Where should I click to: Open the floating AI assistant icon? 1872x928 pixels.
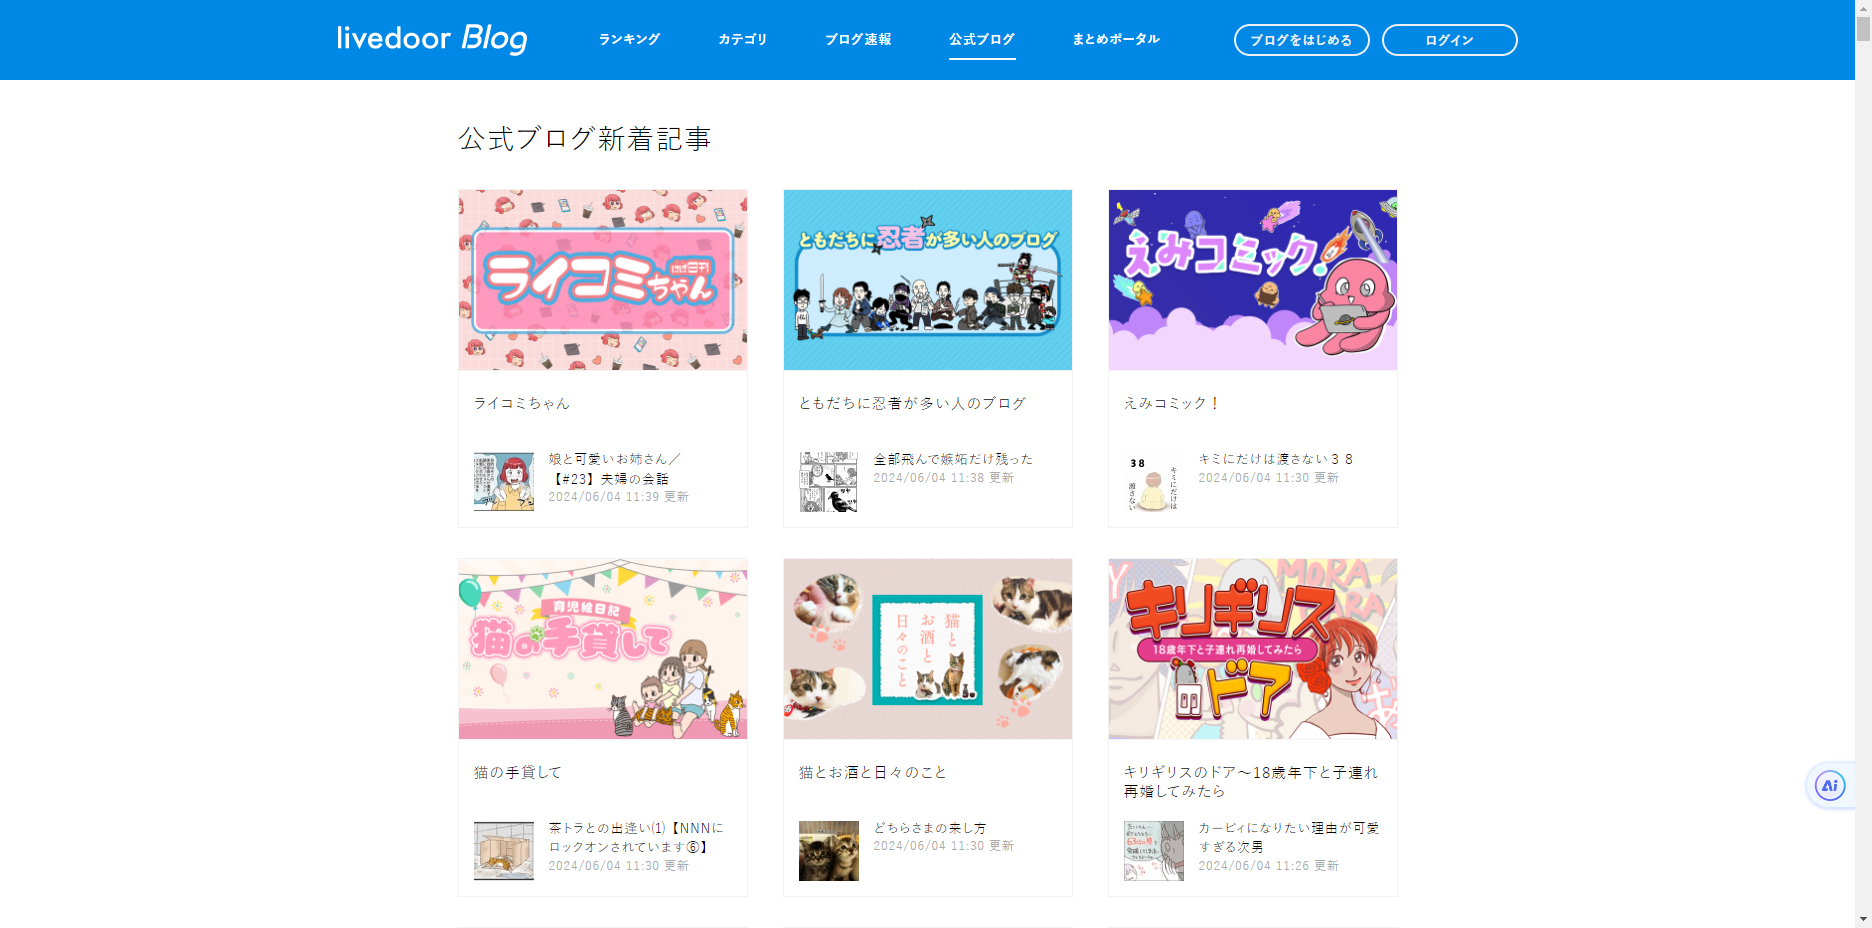(1830, 786)
